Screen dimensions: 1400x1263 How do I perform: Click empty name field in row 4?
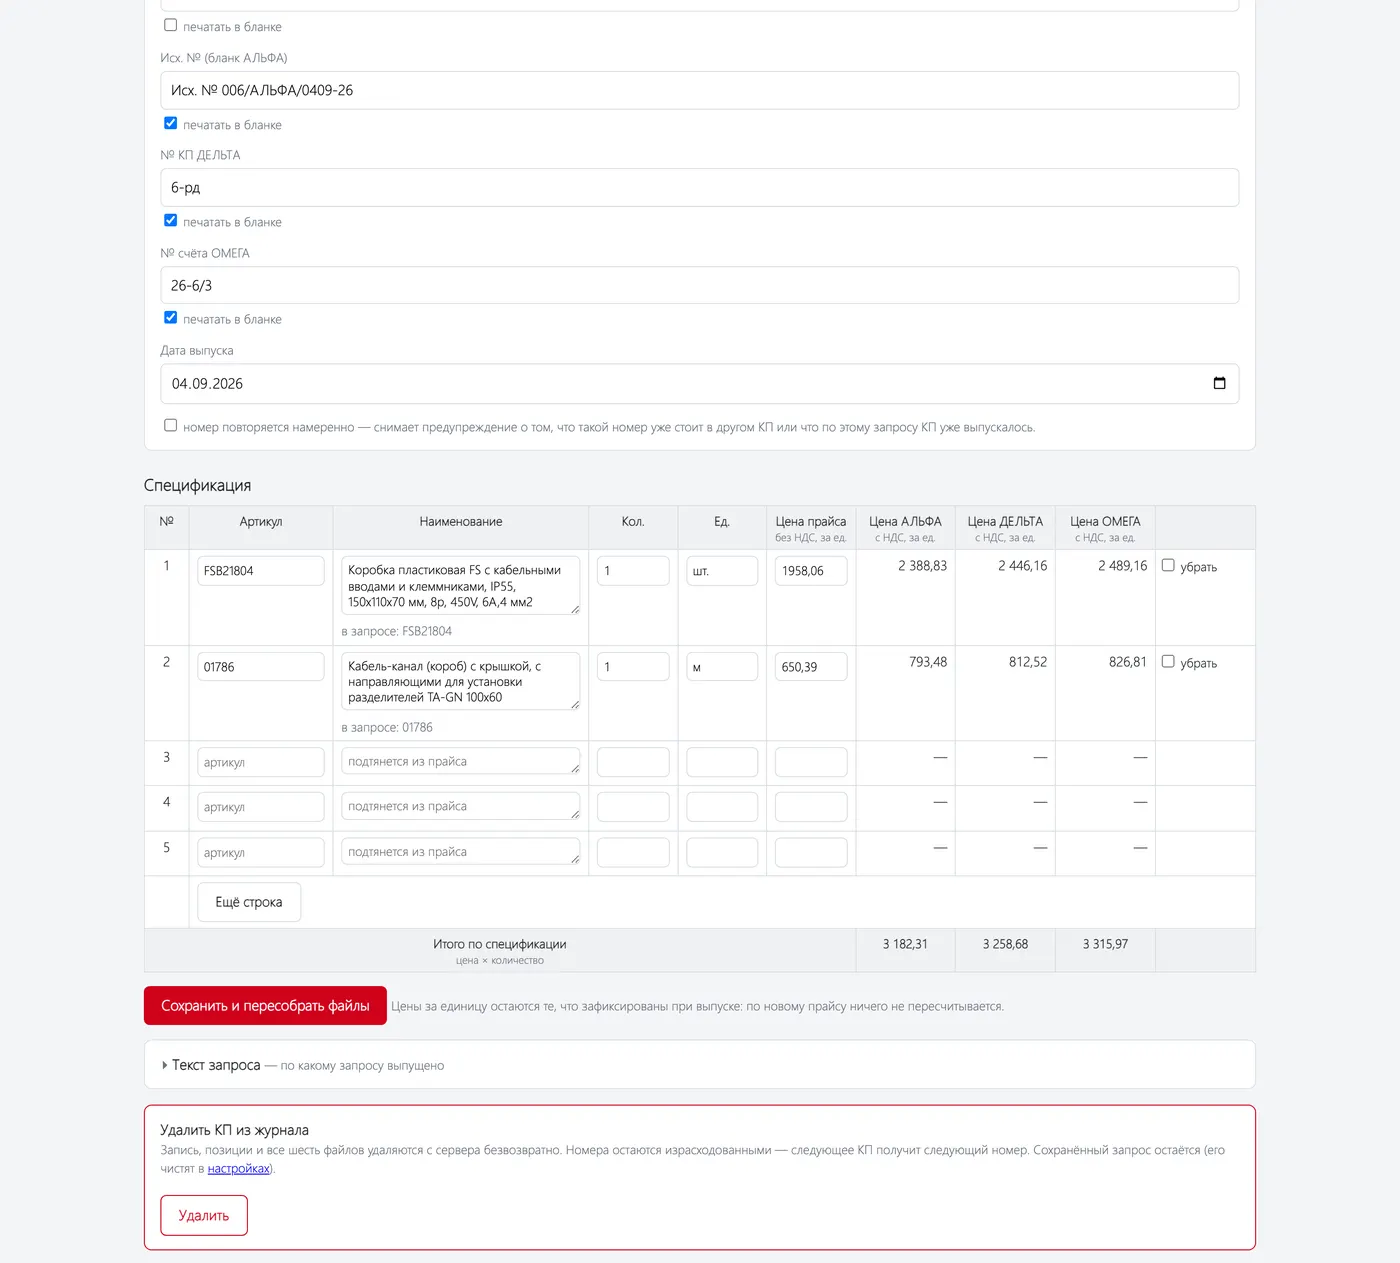461,806
